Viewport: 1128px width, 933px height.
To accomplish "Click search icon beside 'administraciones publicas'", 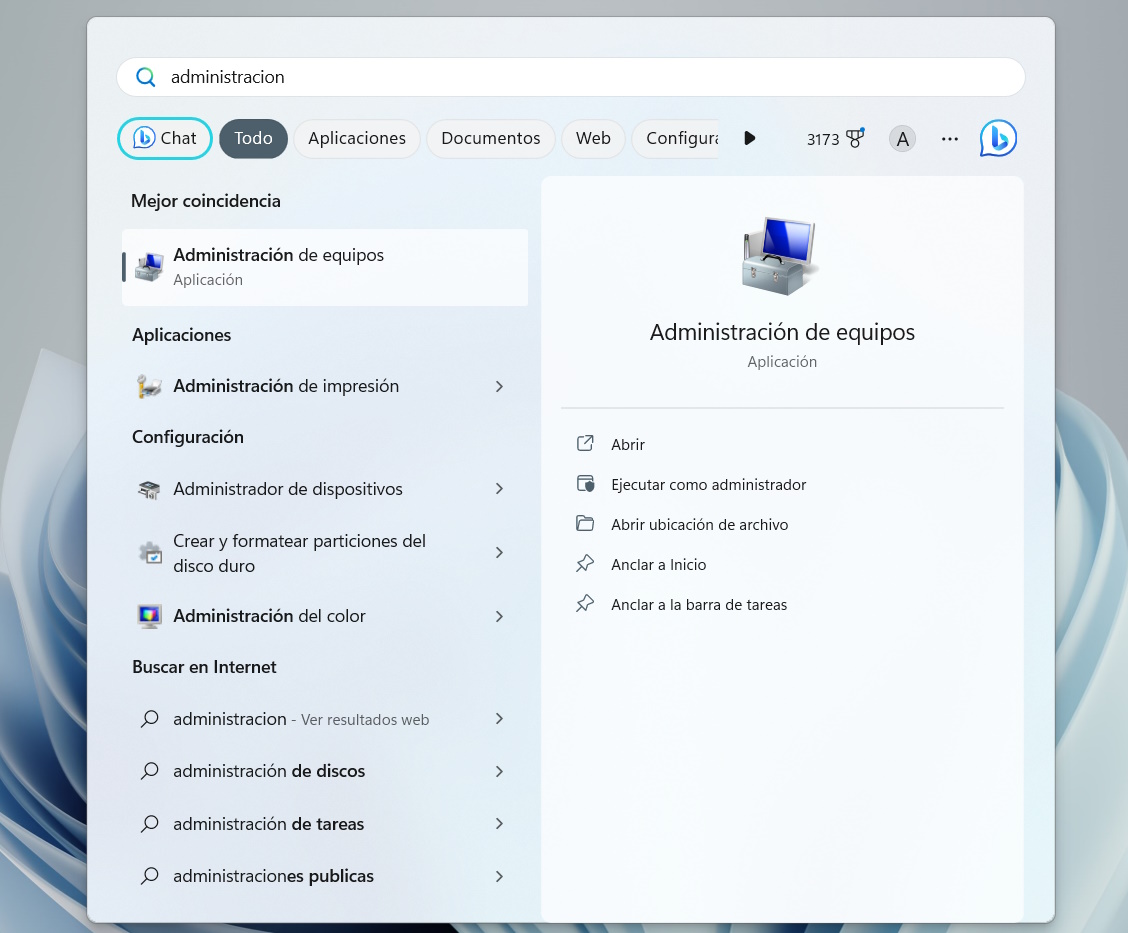I will (x=150, y=876).
